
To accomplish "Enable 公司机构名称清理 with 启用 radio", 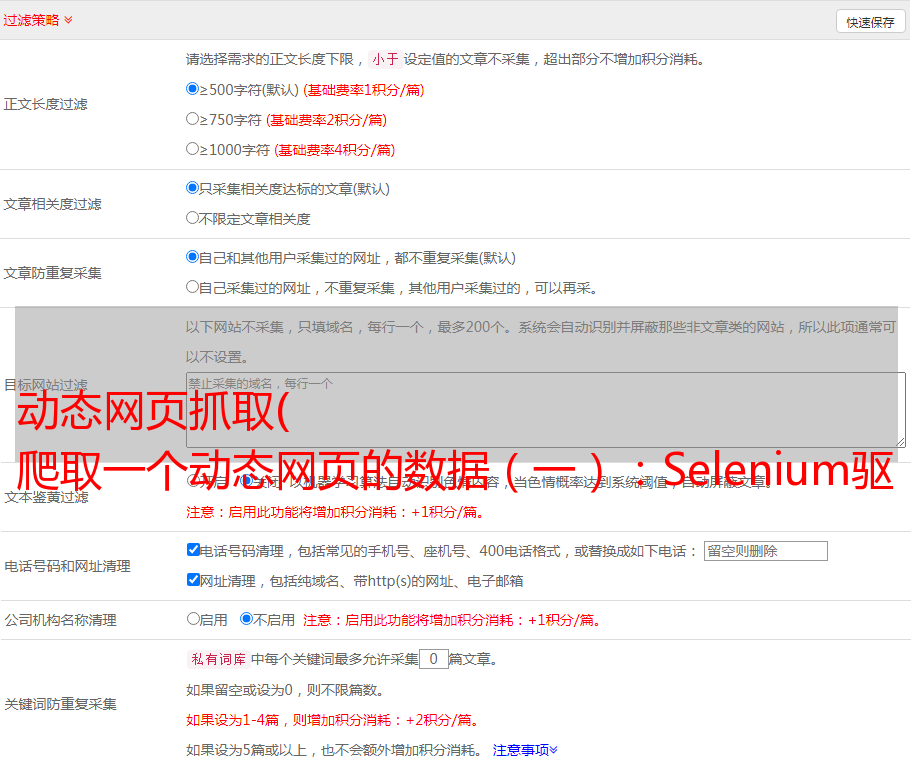I will point(193,619).
